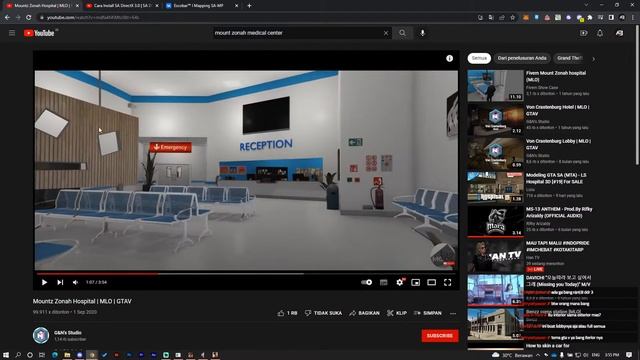This screenshot has height=360, width=640.
Task: Like the video
Action: click(287, 313)
